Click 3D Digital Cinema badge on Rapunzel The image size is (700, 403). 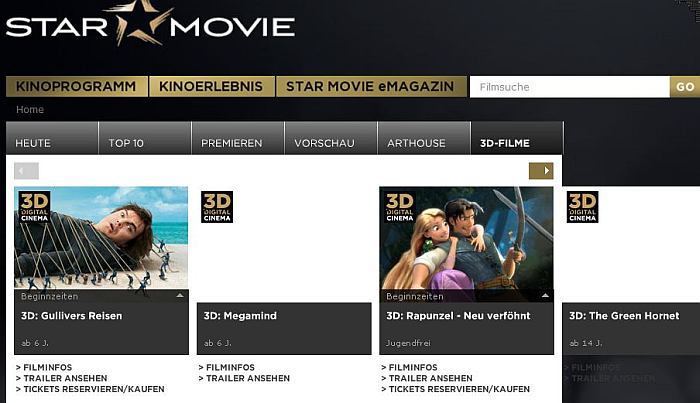click(400, 207)
